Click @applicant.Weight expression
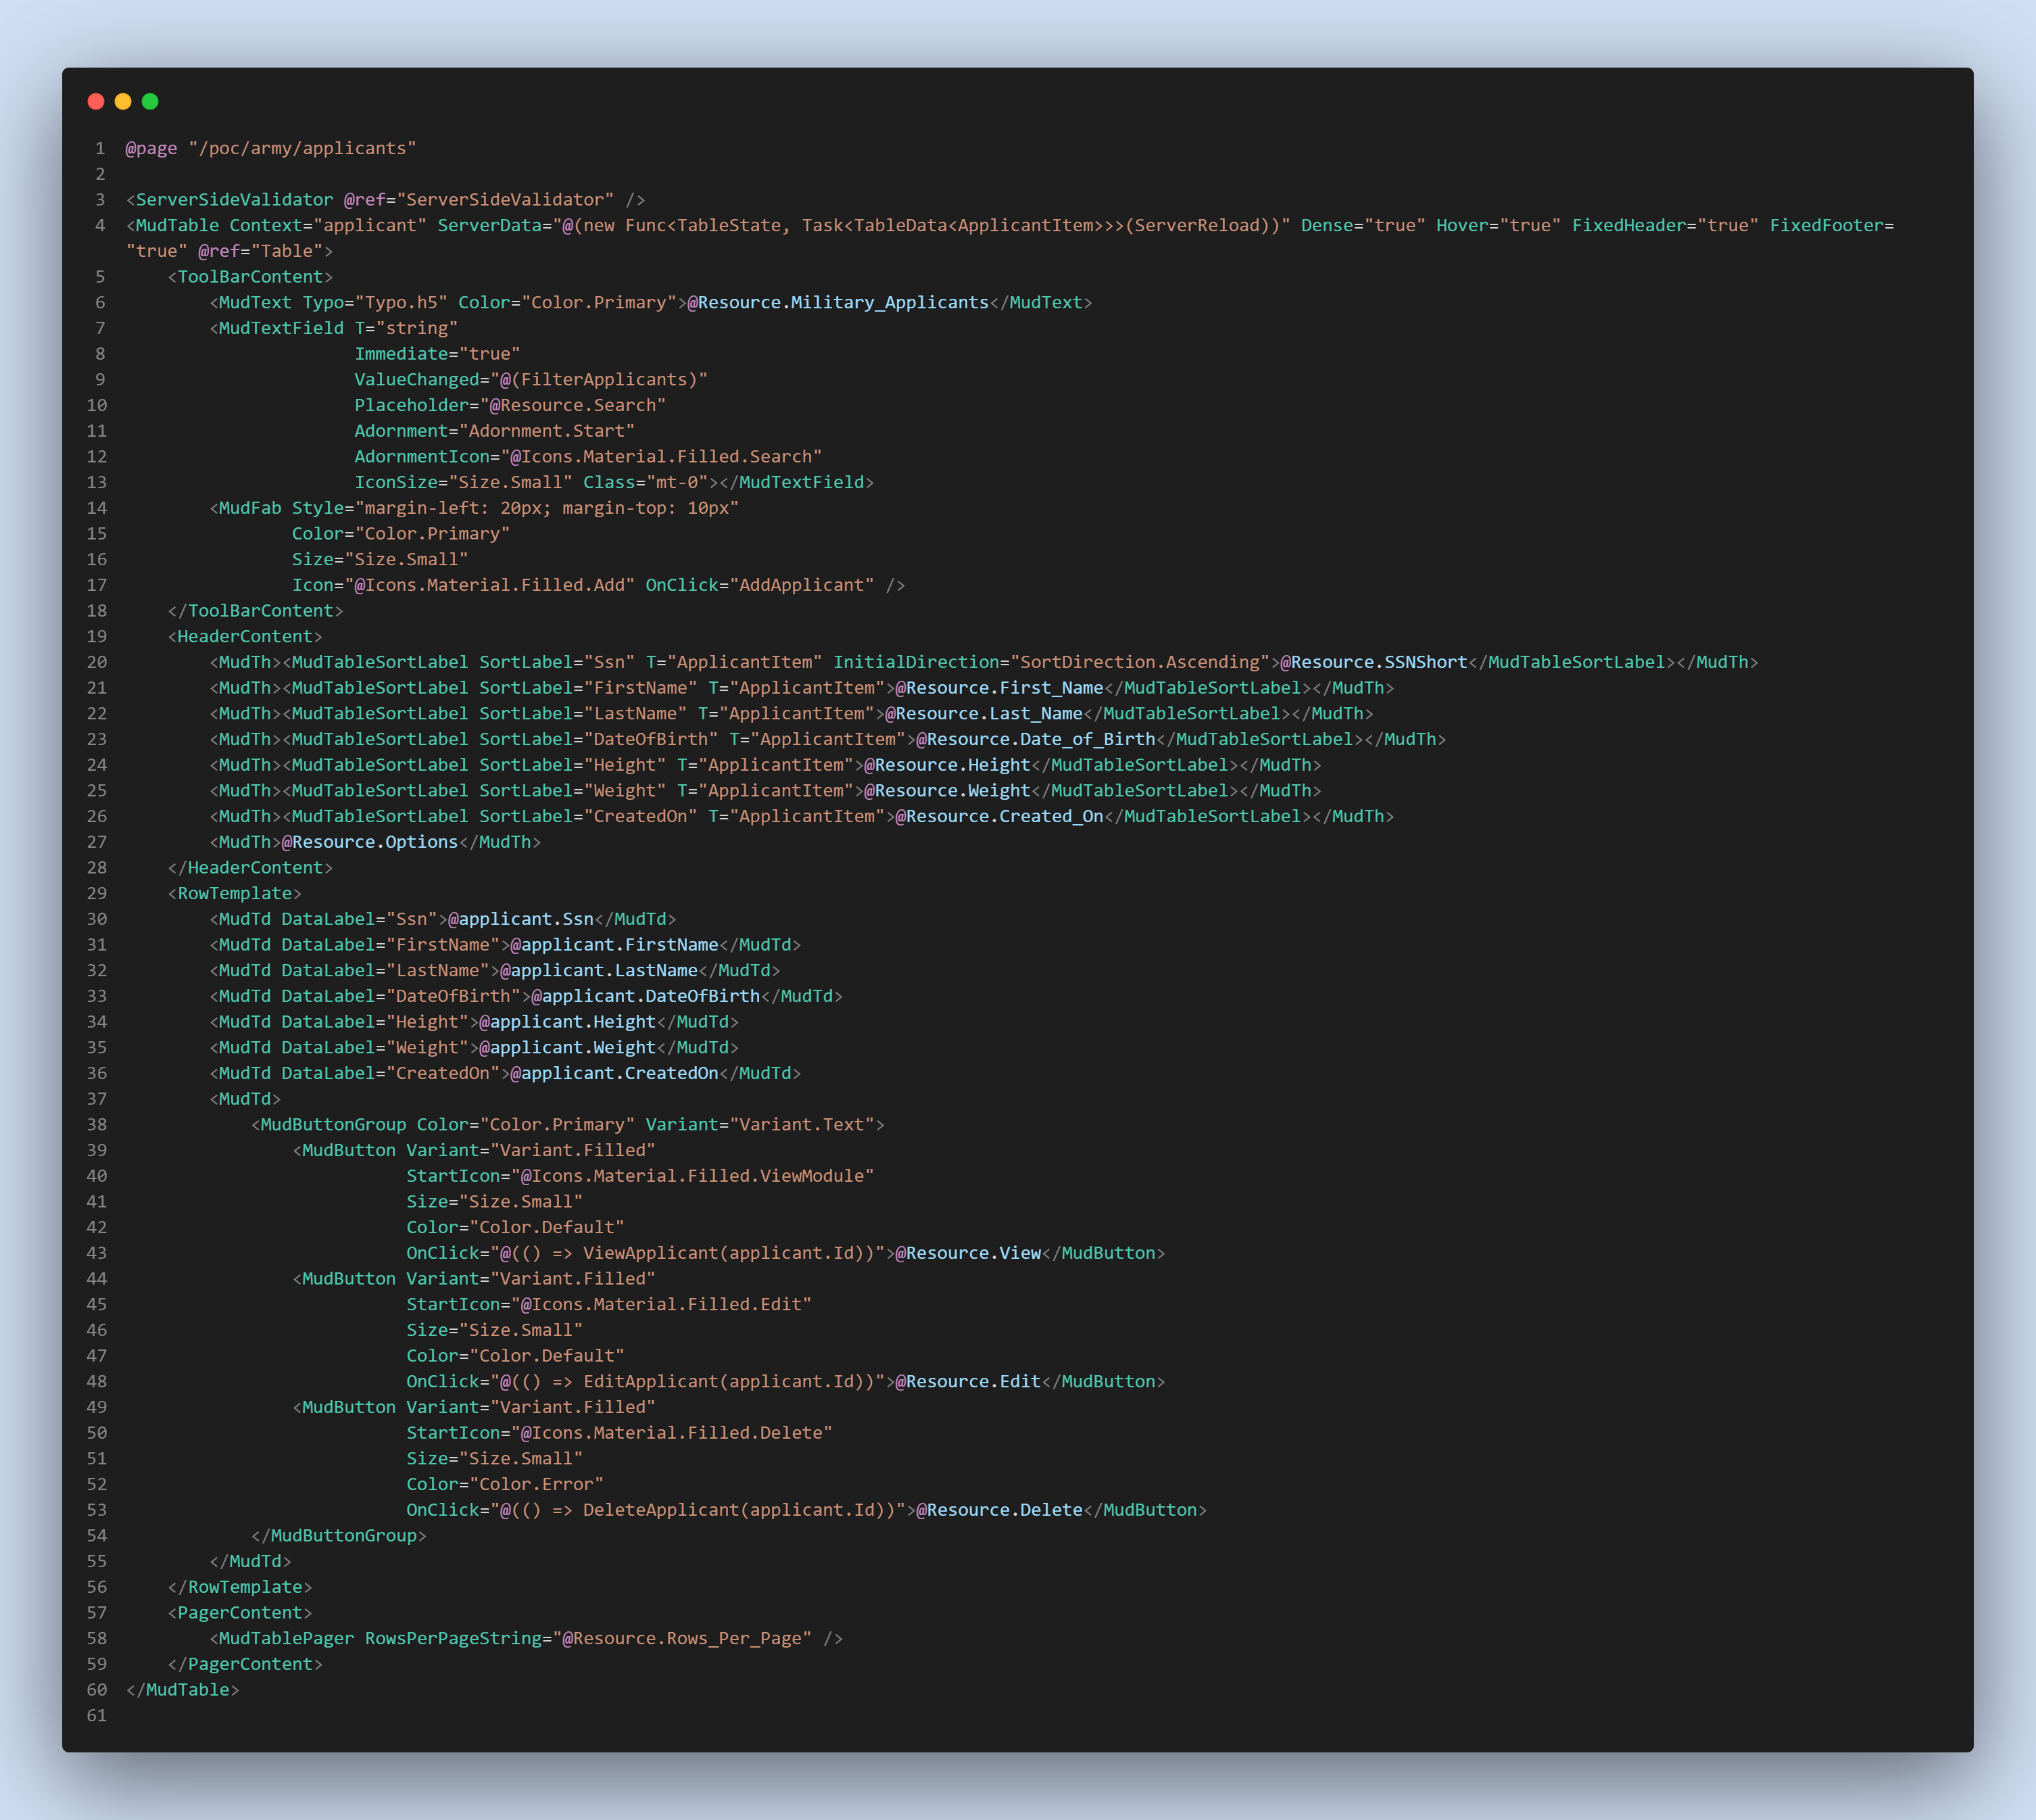This screenshot has height=1820, width=2036. 567,1047
